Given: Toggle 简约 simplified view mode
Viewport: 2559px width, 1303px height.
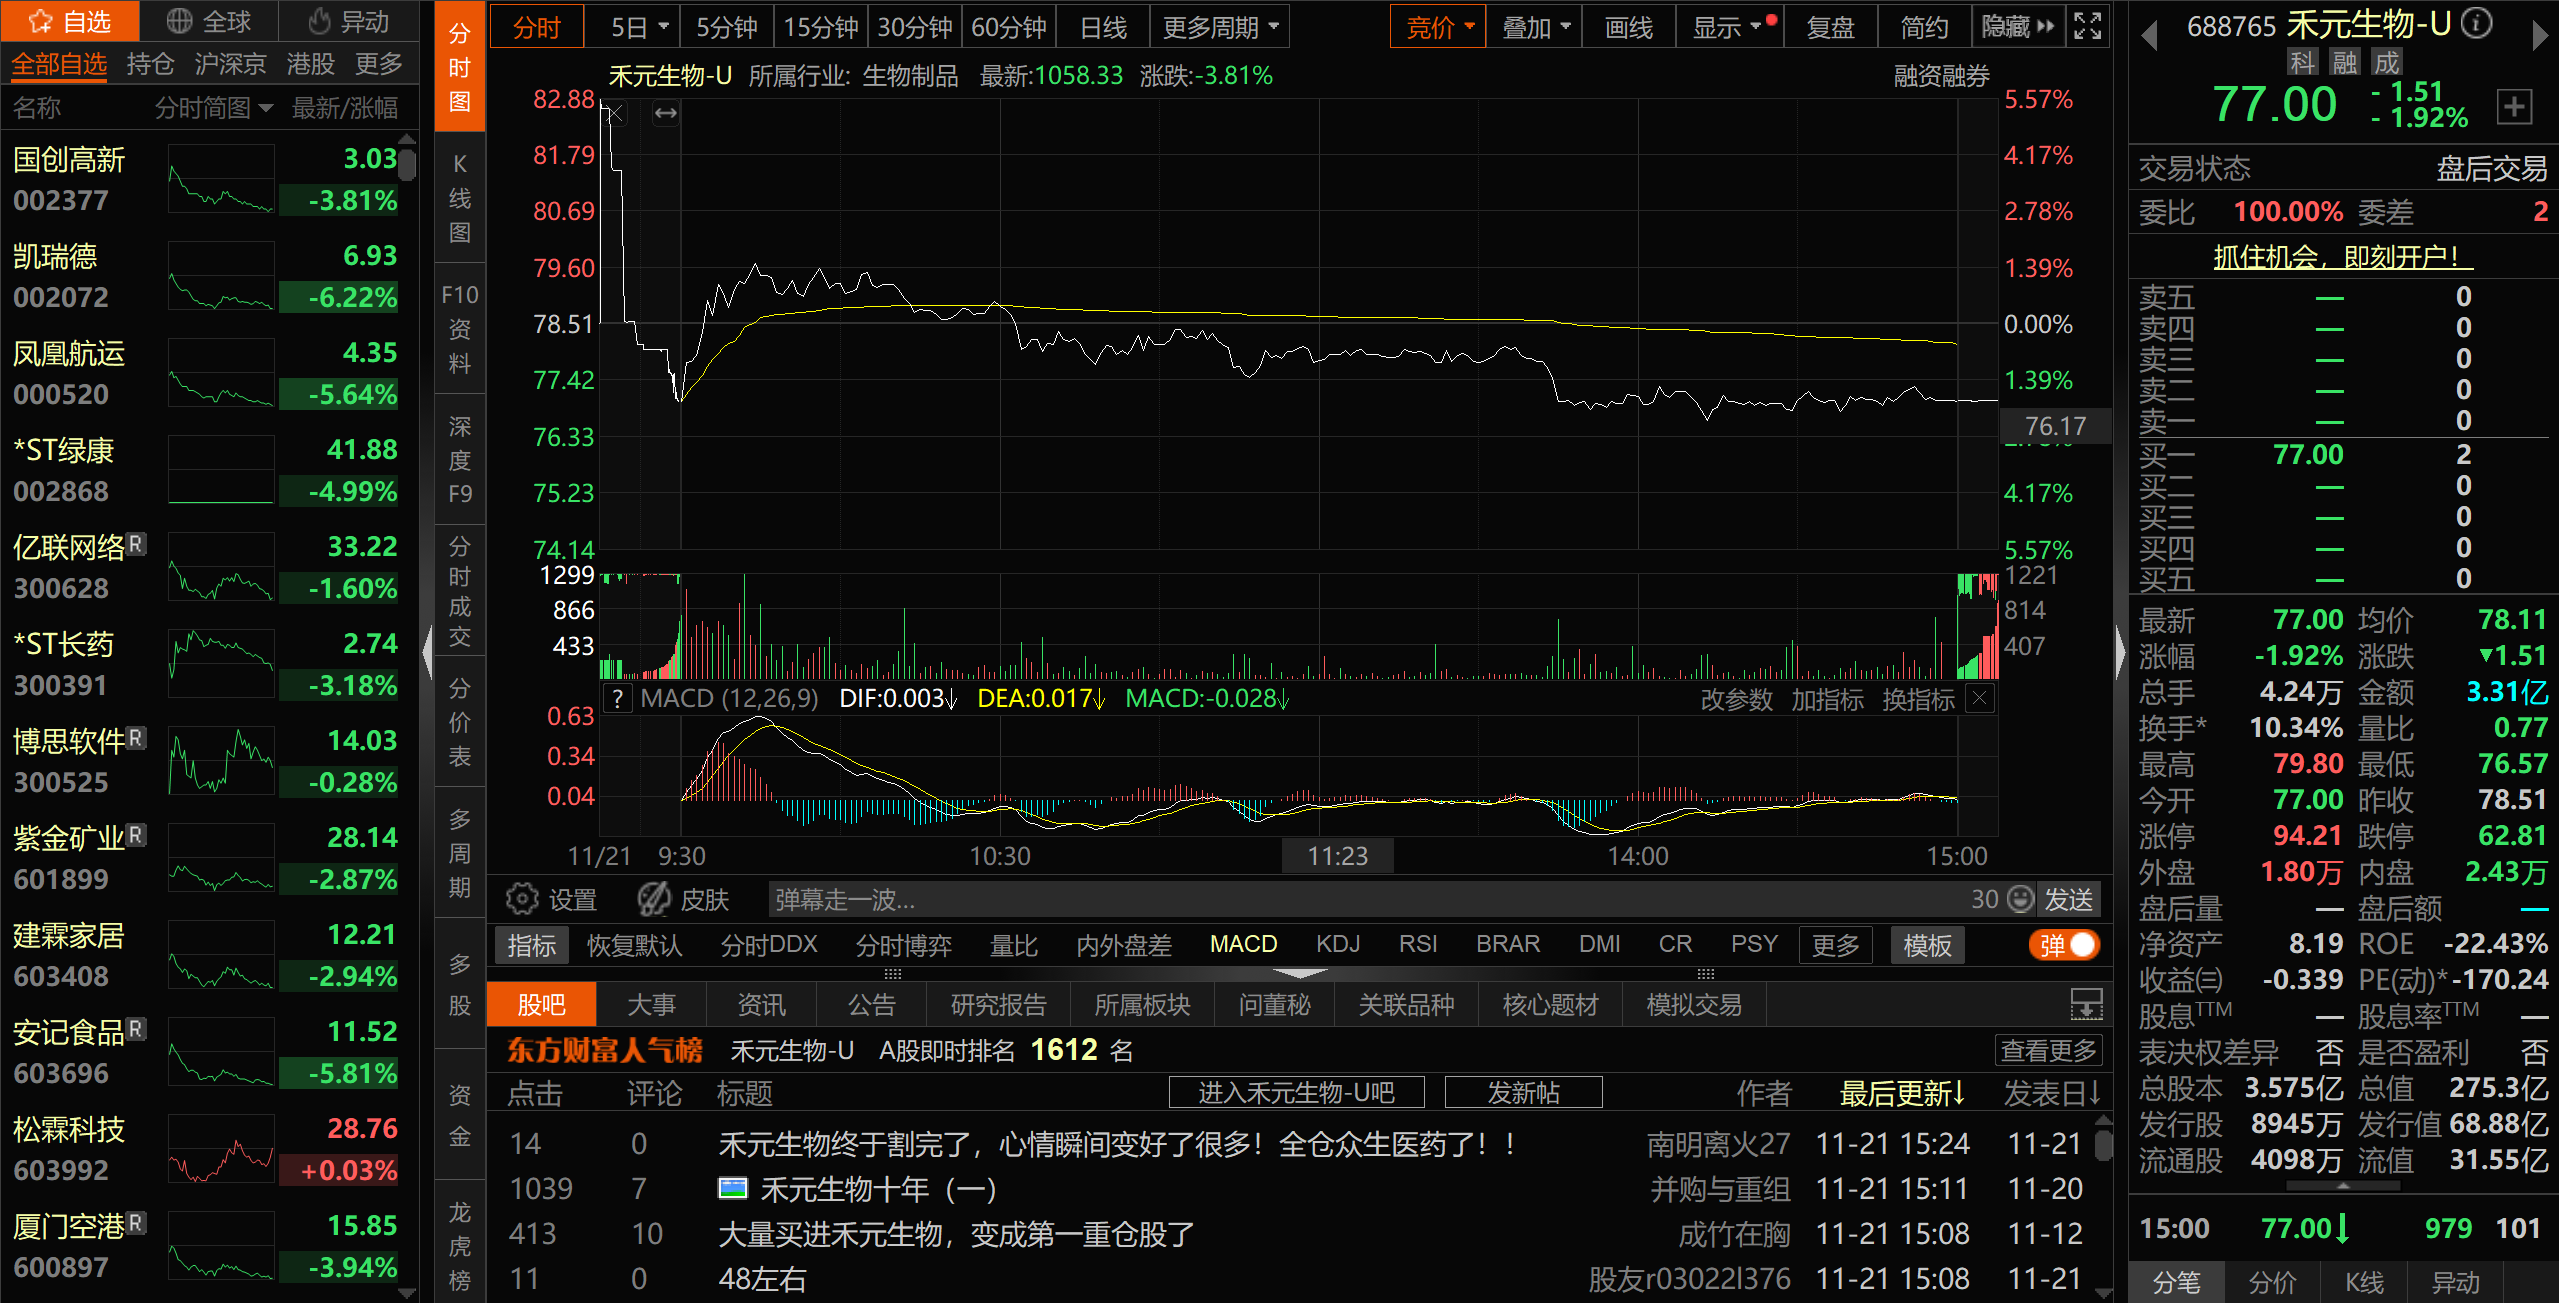Looking at the screenshot, I should click(1924, 27).
